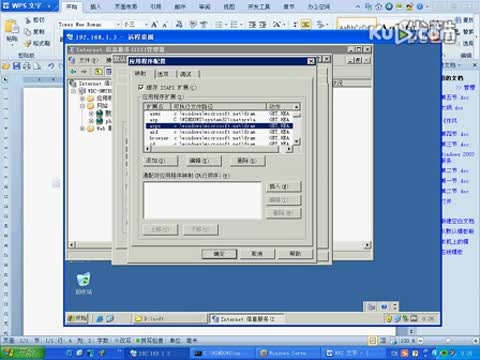Click the Cancel button in dialog

257,254
